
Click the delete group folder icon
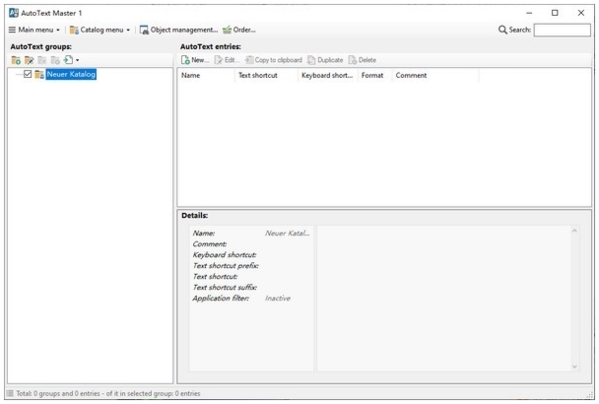tap(42, 60)
